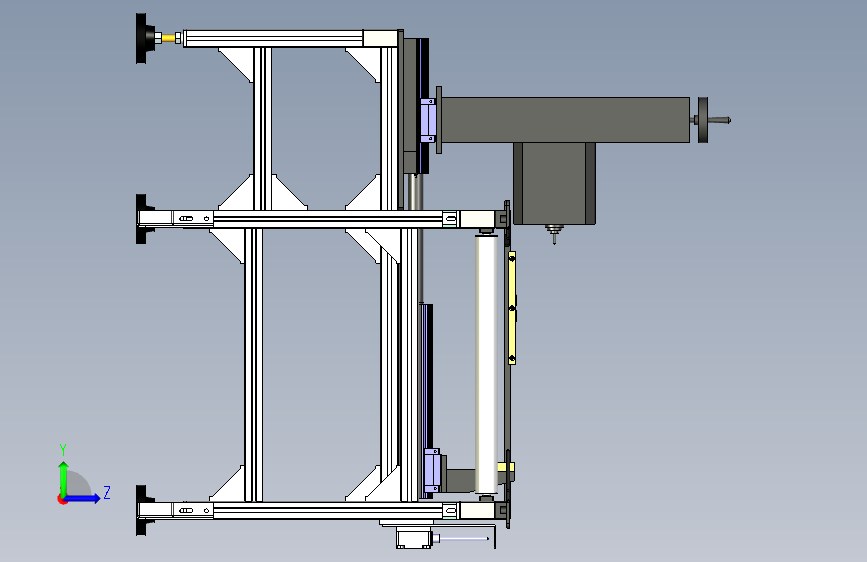The height and width of the screenshot is (562, 867).
Task: Click the green Y axis arrow of the triad
Action: (64, 478)
